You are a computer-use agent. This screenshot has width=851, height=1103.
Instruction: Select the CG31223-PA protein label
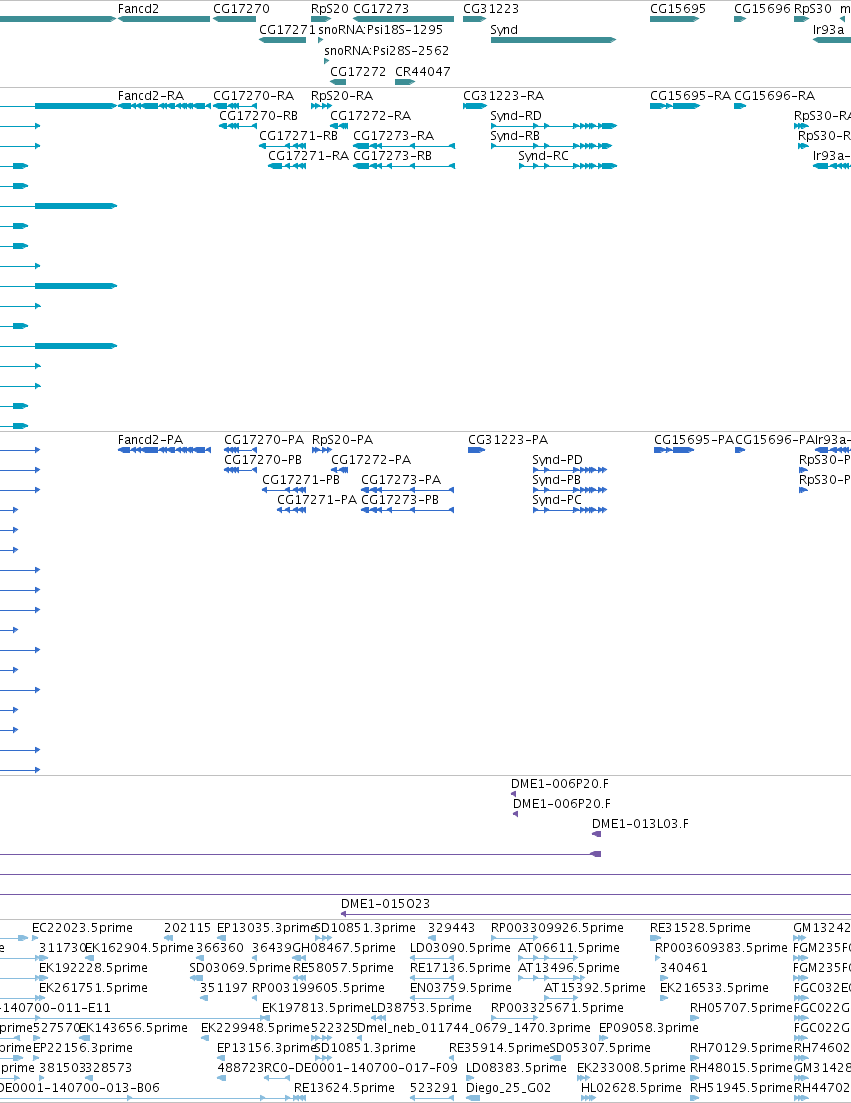pyautogui.click(x=508, y=440)
